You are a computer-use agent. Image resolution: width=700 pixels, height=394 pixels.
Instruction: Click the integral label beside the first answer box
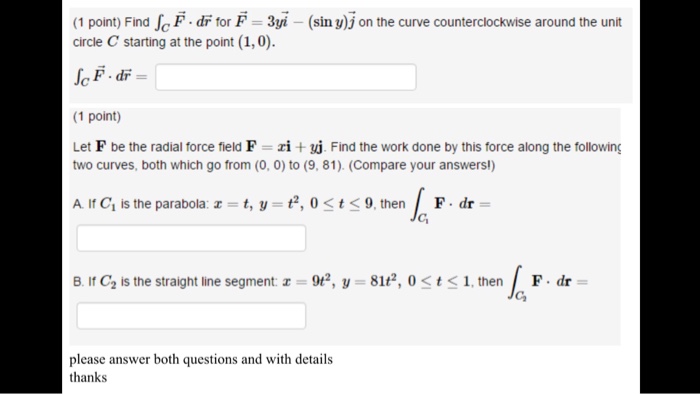[110, 76]
